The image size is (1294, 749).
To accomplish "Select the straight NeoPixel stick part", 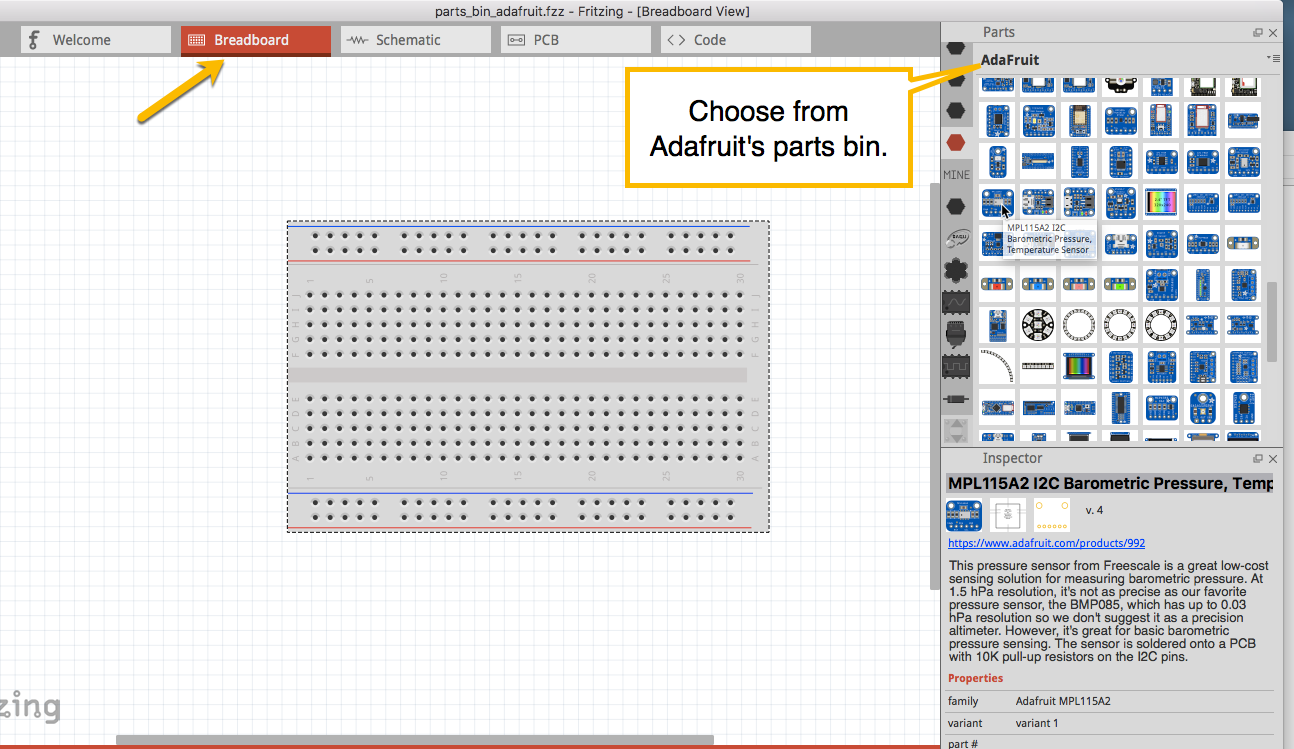I will tap(1038, 366).
